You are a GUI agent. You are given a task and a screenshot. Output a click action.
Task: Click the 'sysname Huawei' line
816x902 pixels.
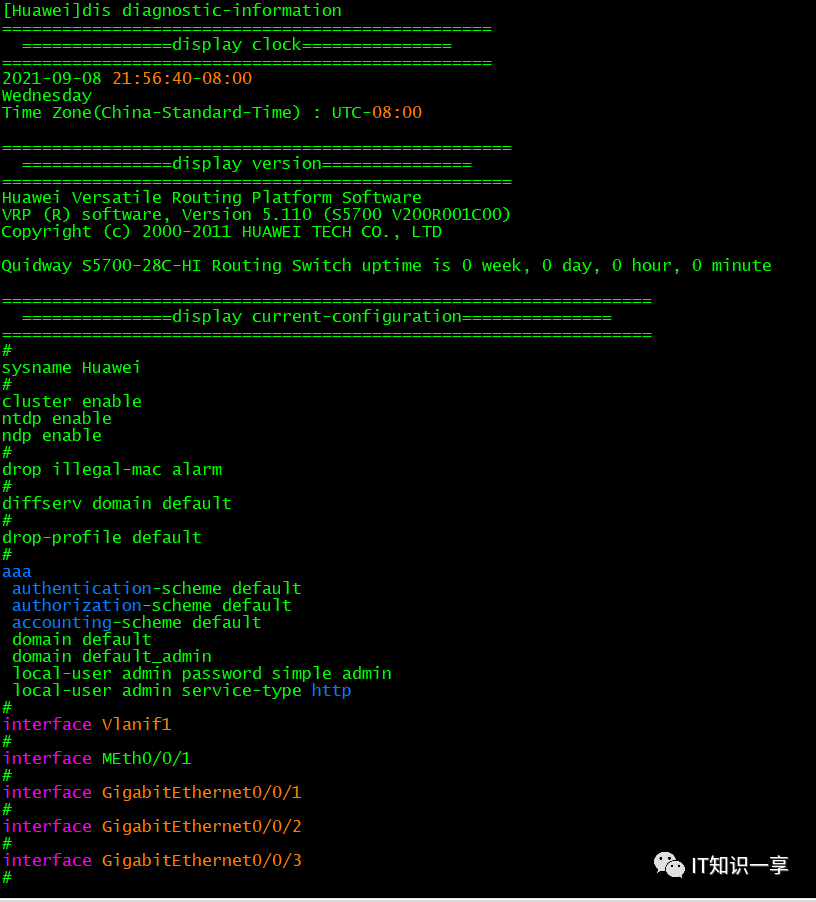pos(71,368)
